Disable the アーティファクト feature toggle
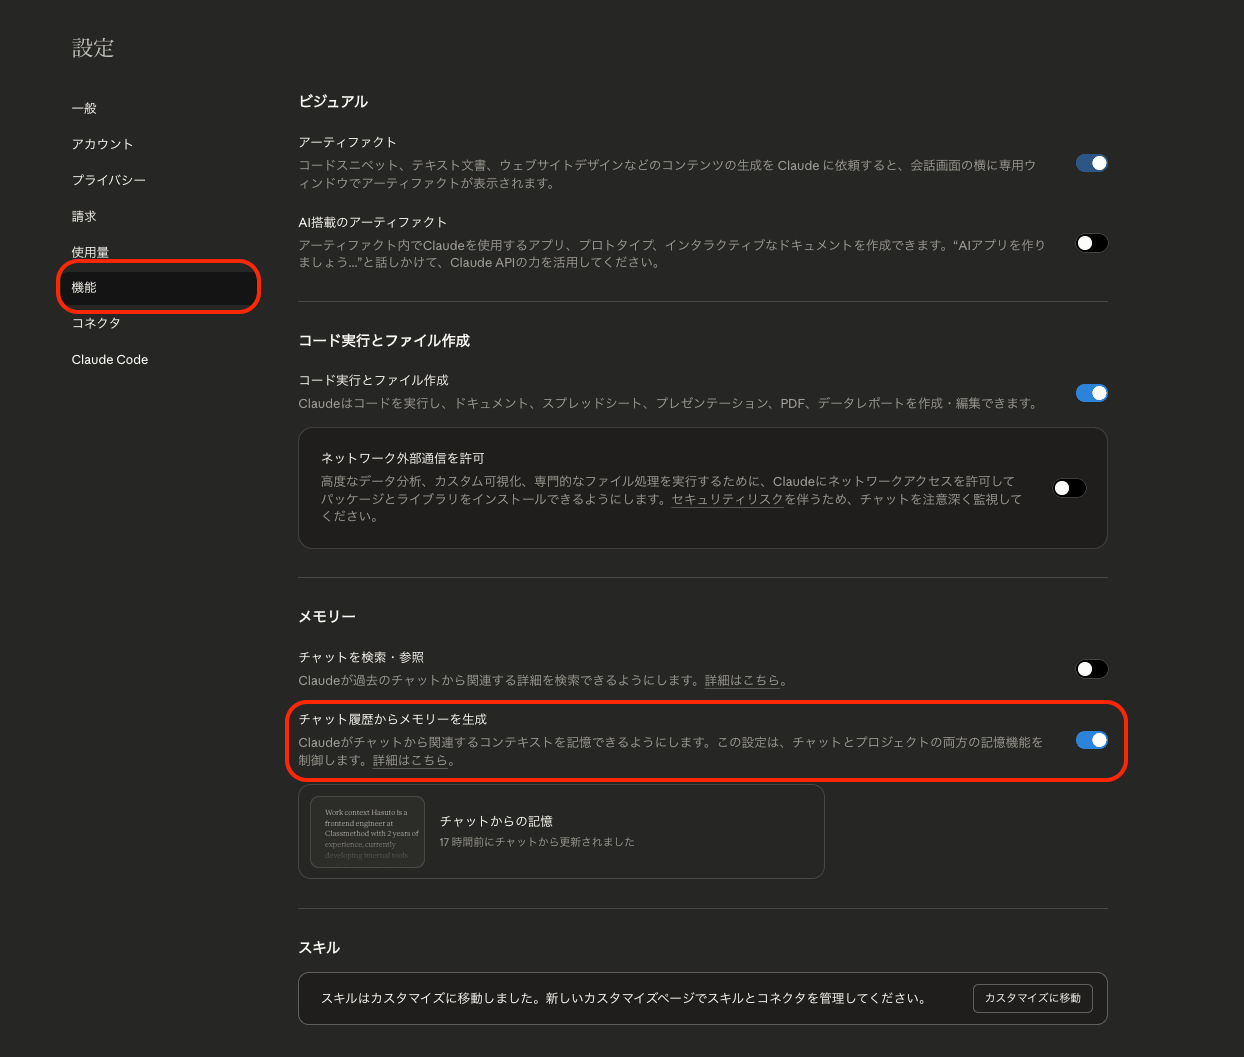The height and width of the screenshot is (1057, 1244). click(x=1091, y=162)
